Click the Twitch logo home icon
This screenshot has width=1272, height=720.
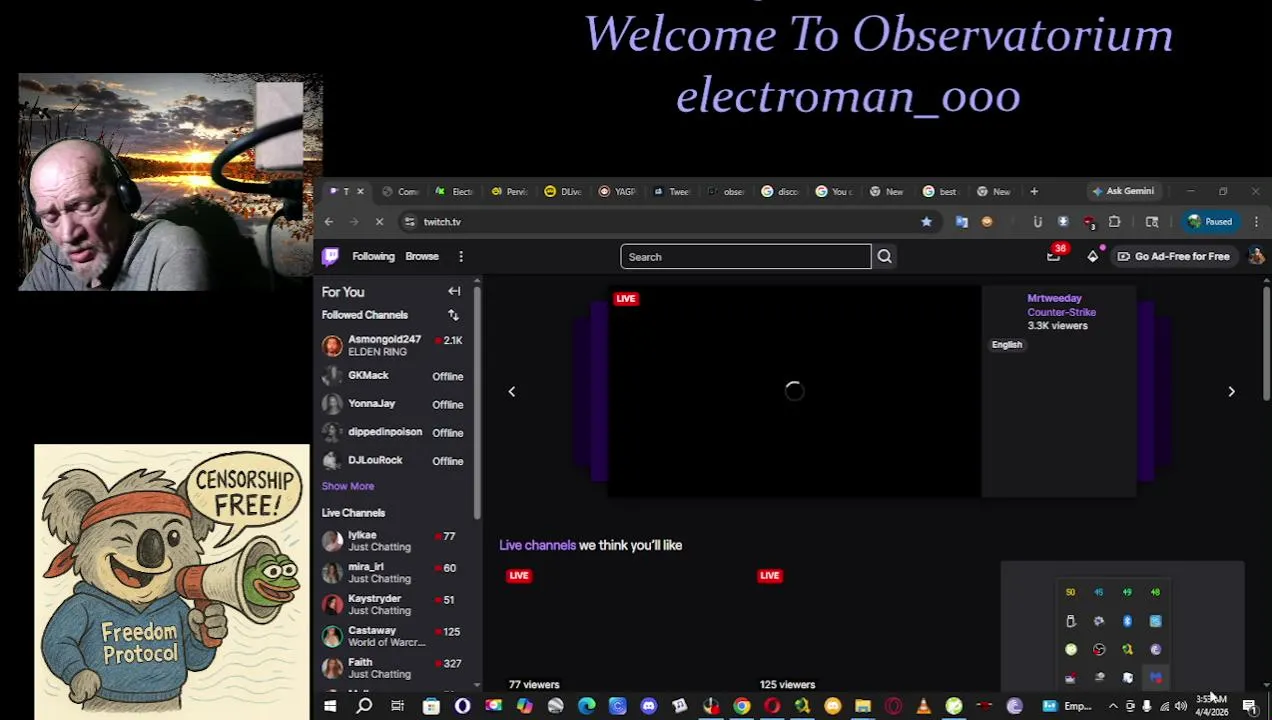coord(330,256)
